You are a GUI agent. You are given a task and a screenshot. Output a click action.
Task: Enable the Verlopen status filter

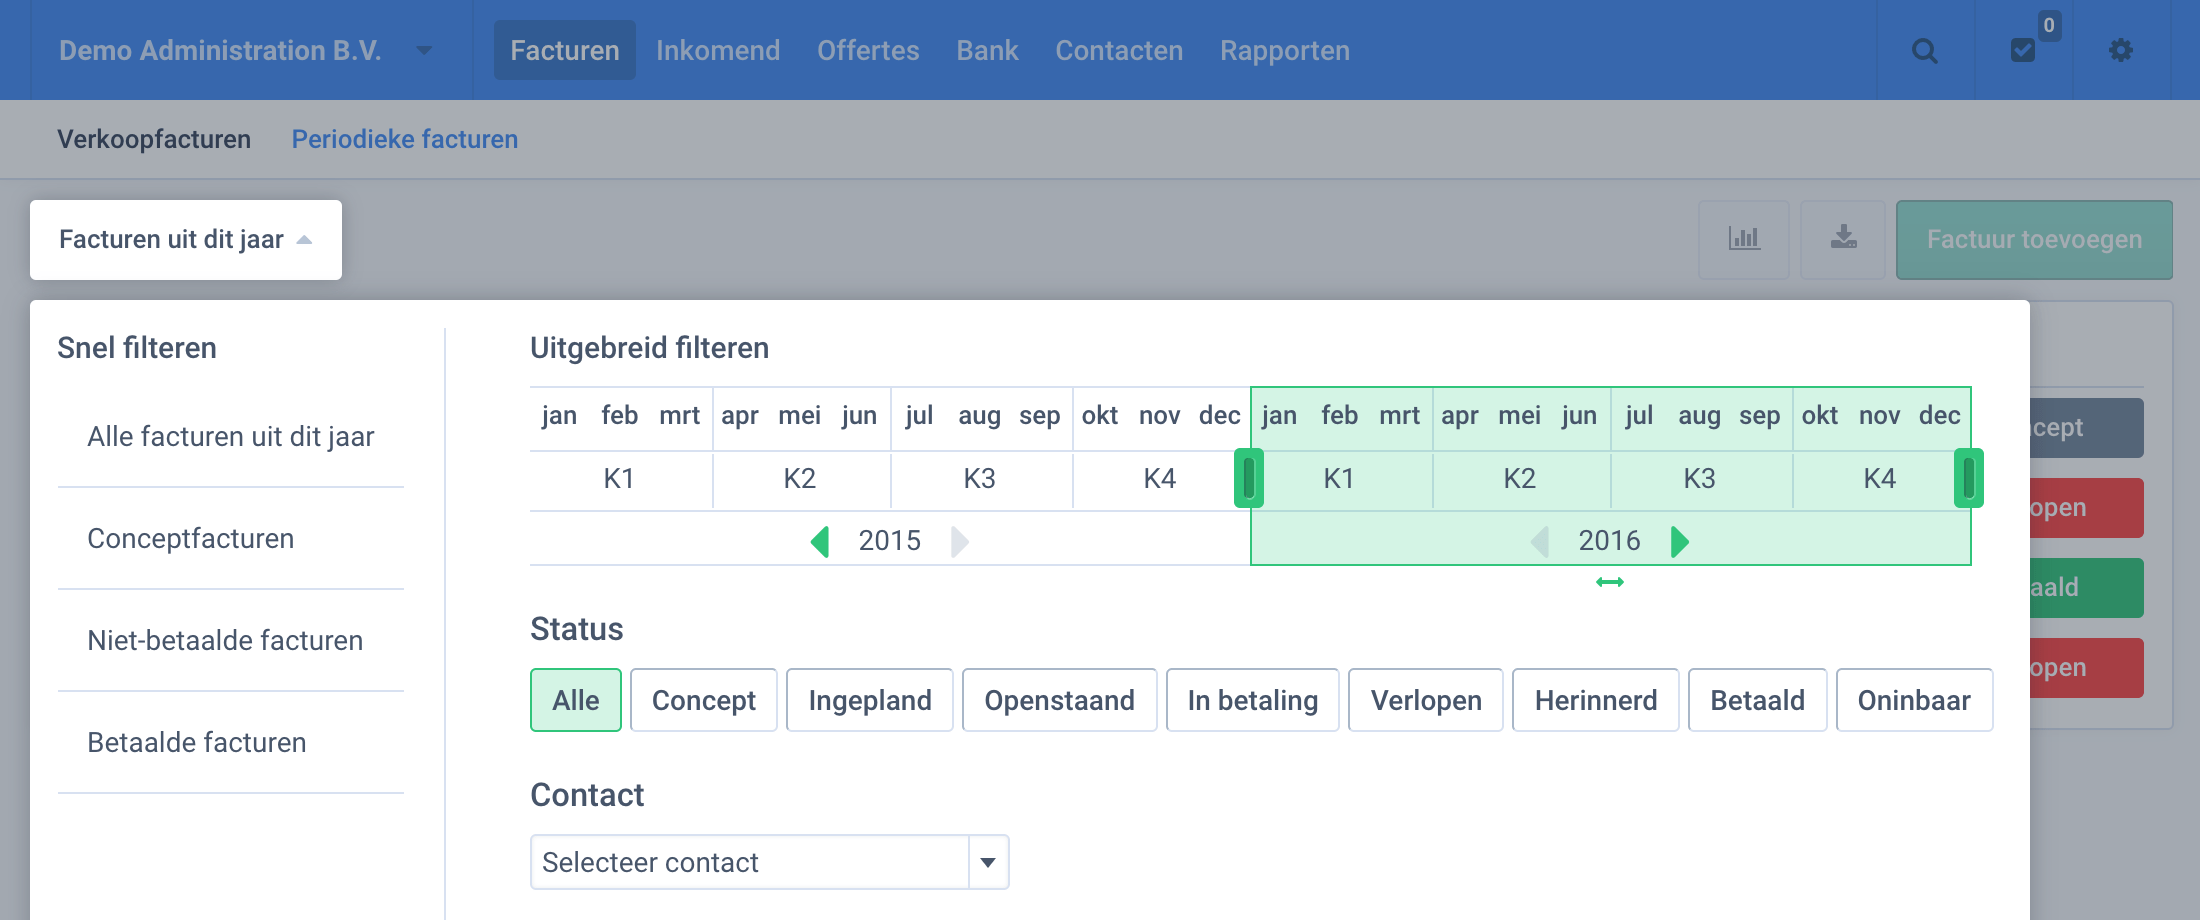coord(1425,700)
